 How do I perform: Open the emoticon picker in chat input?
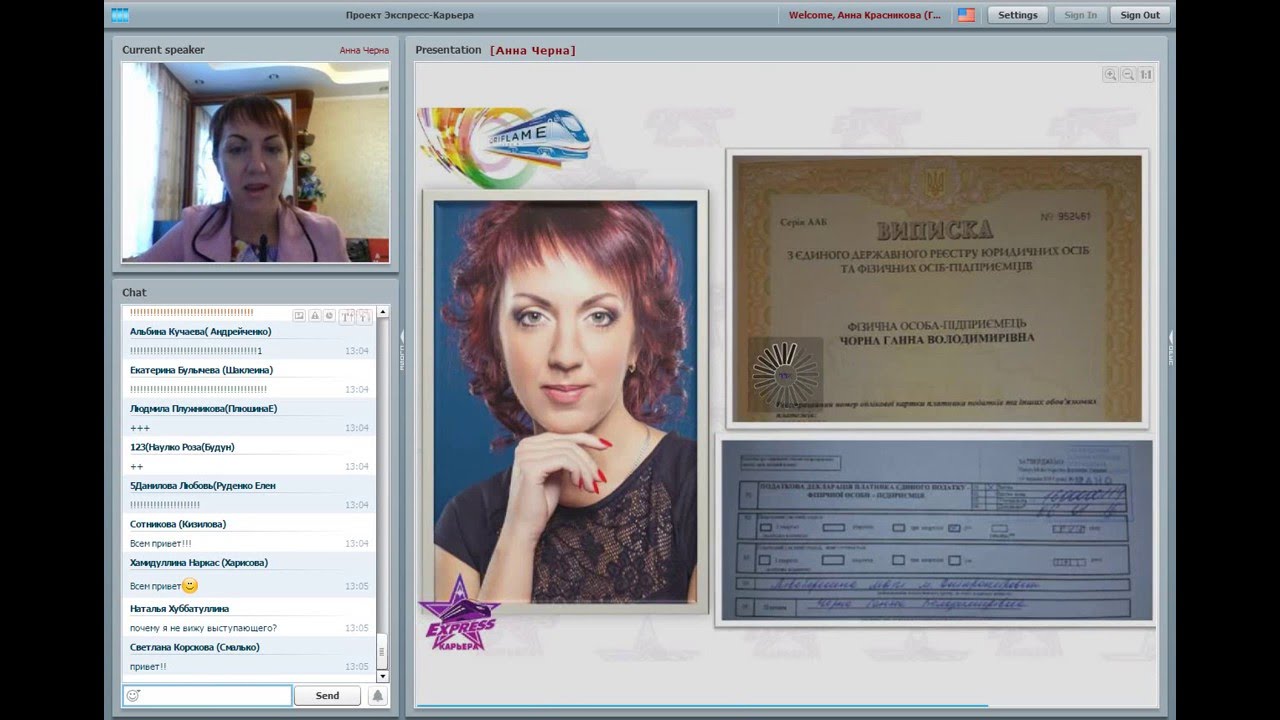(x=133, y=696)
